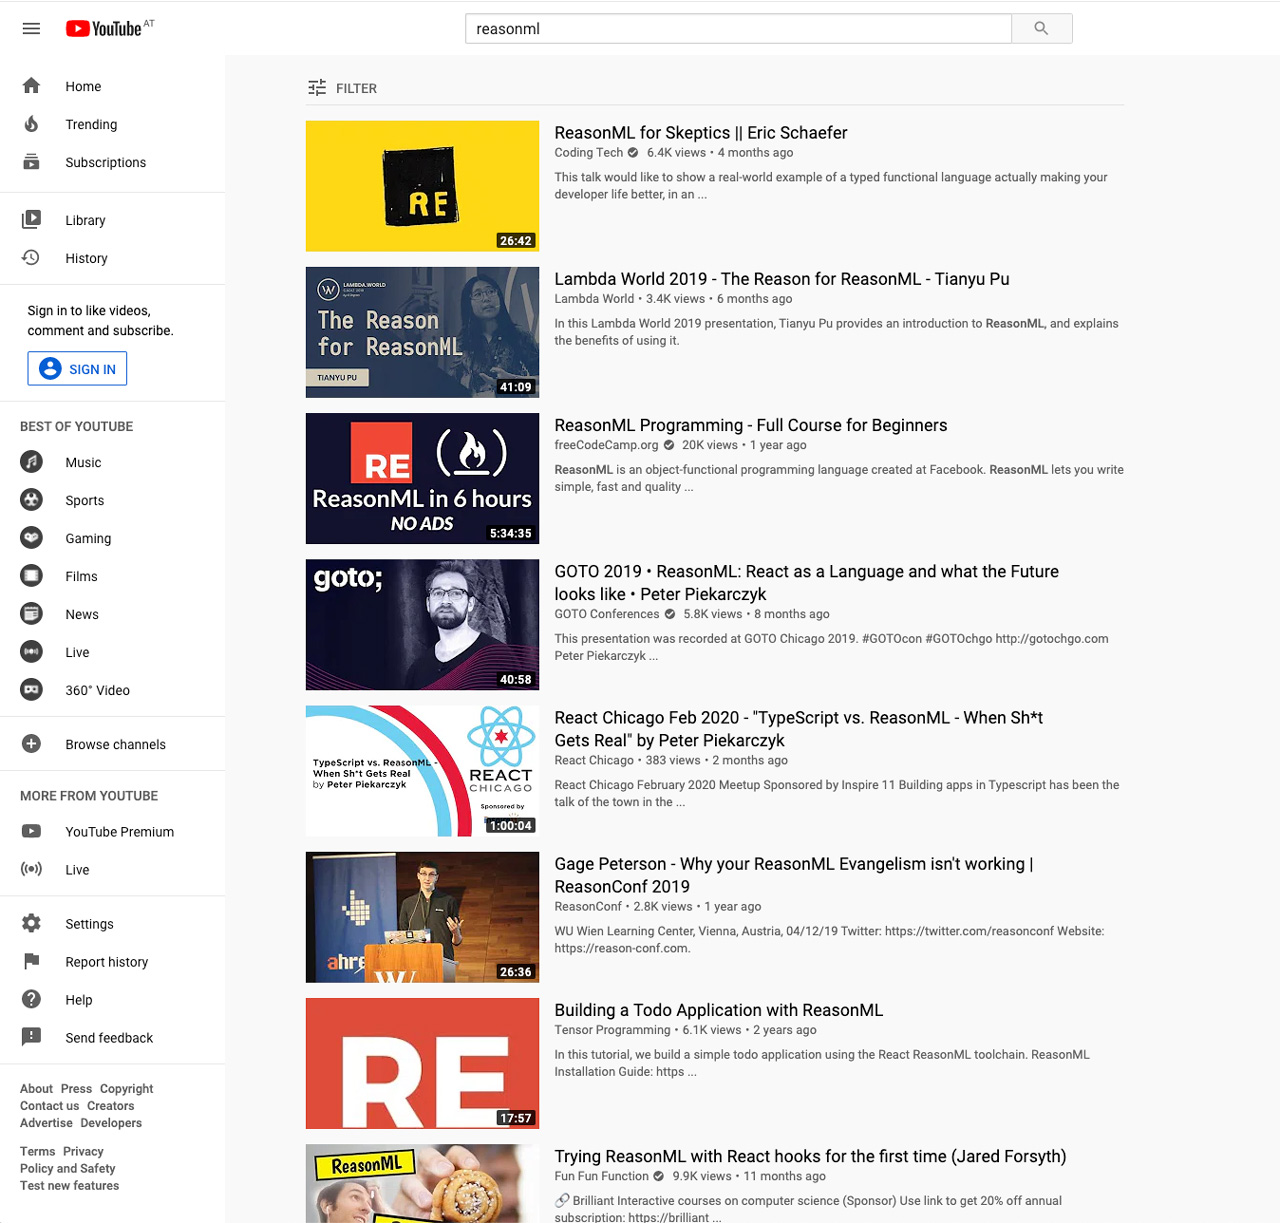The height and width of the screenshot is (1223, 1280).
Task: Open the History clock icon
Action: tap(32, 258)
